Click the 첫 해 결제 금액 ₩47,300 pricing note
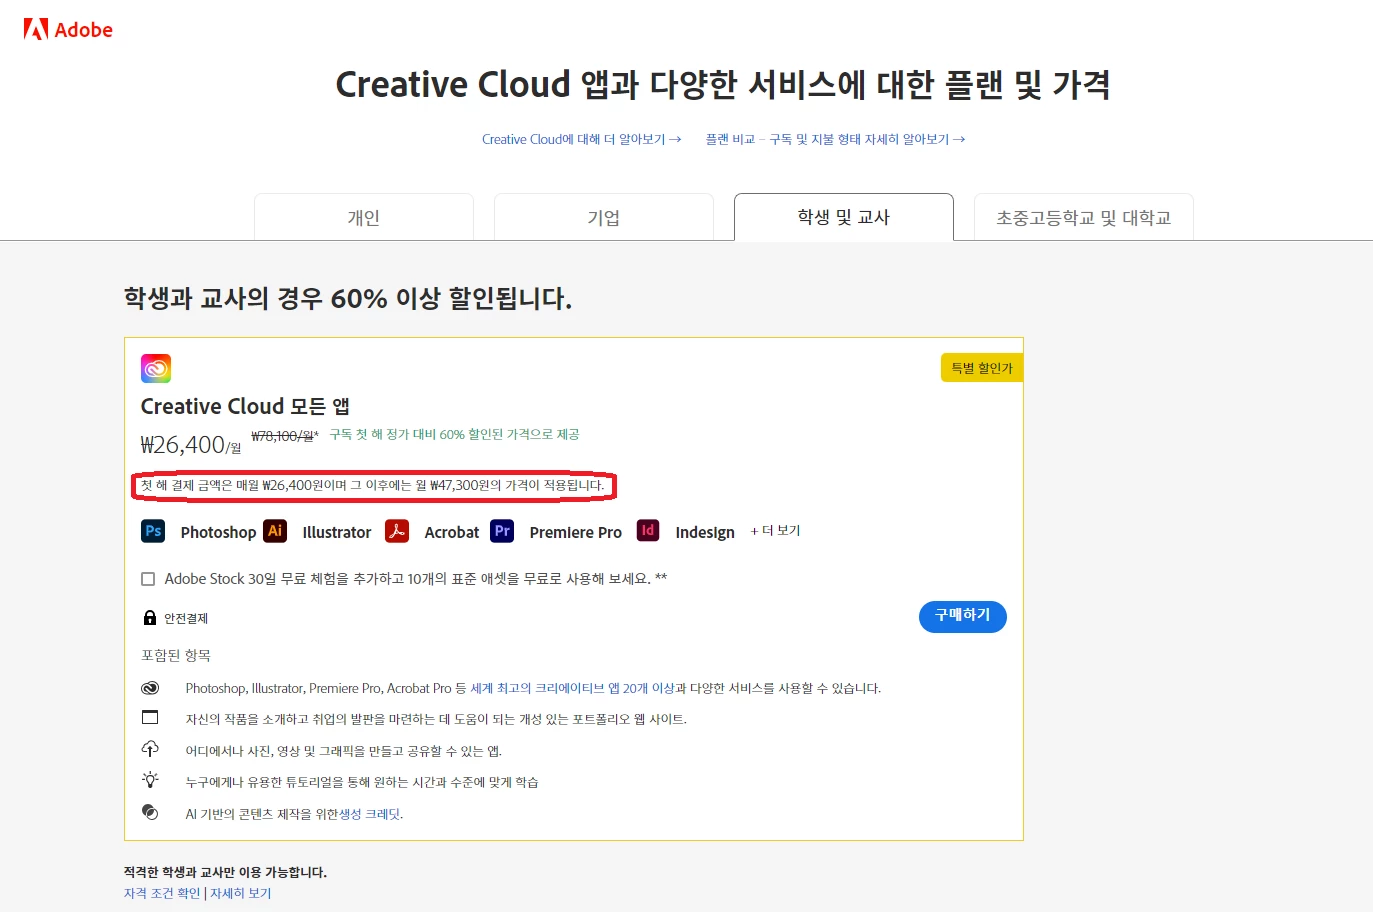Viewport: 1373px width, 912px height. point(373,485)
